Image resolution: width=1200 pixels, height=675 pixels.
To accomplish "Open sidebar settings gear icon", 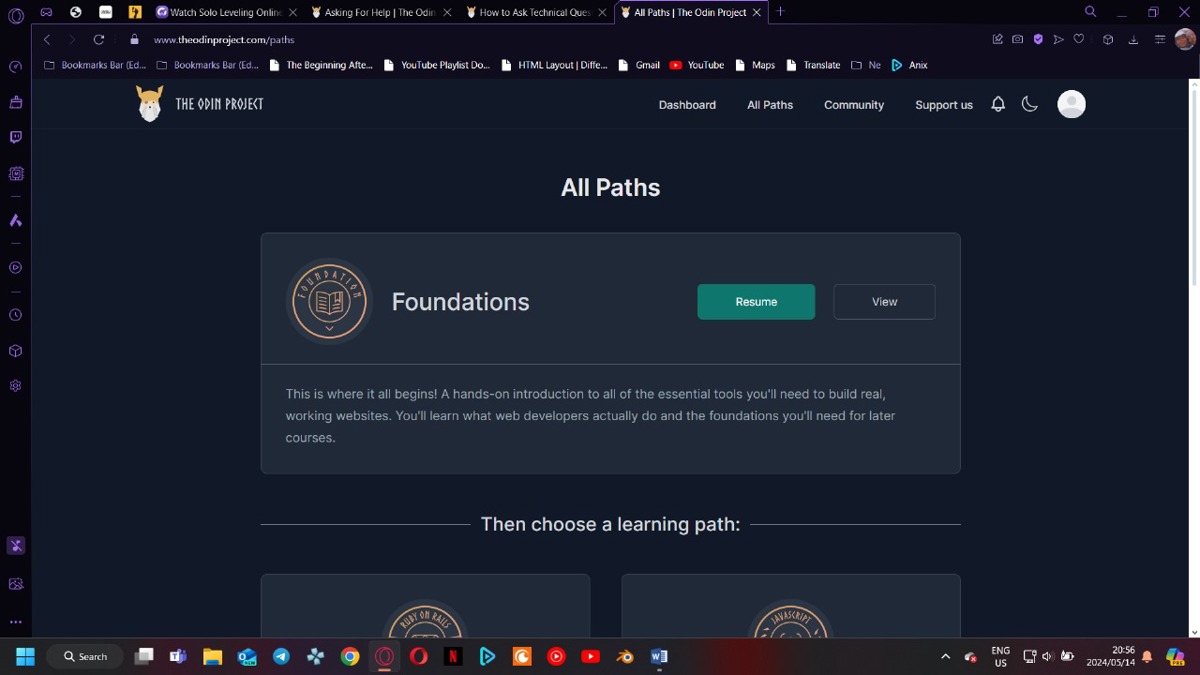I will point(15,386).
